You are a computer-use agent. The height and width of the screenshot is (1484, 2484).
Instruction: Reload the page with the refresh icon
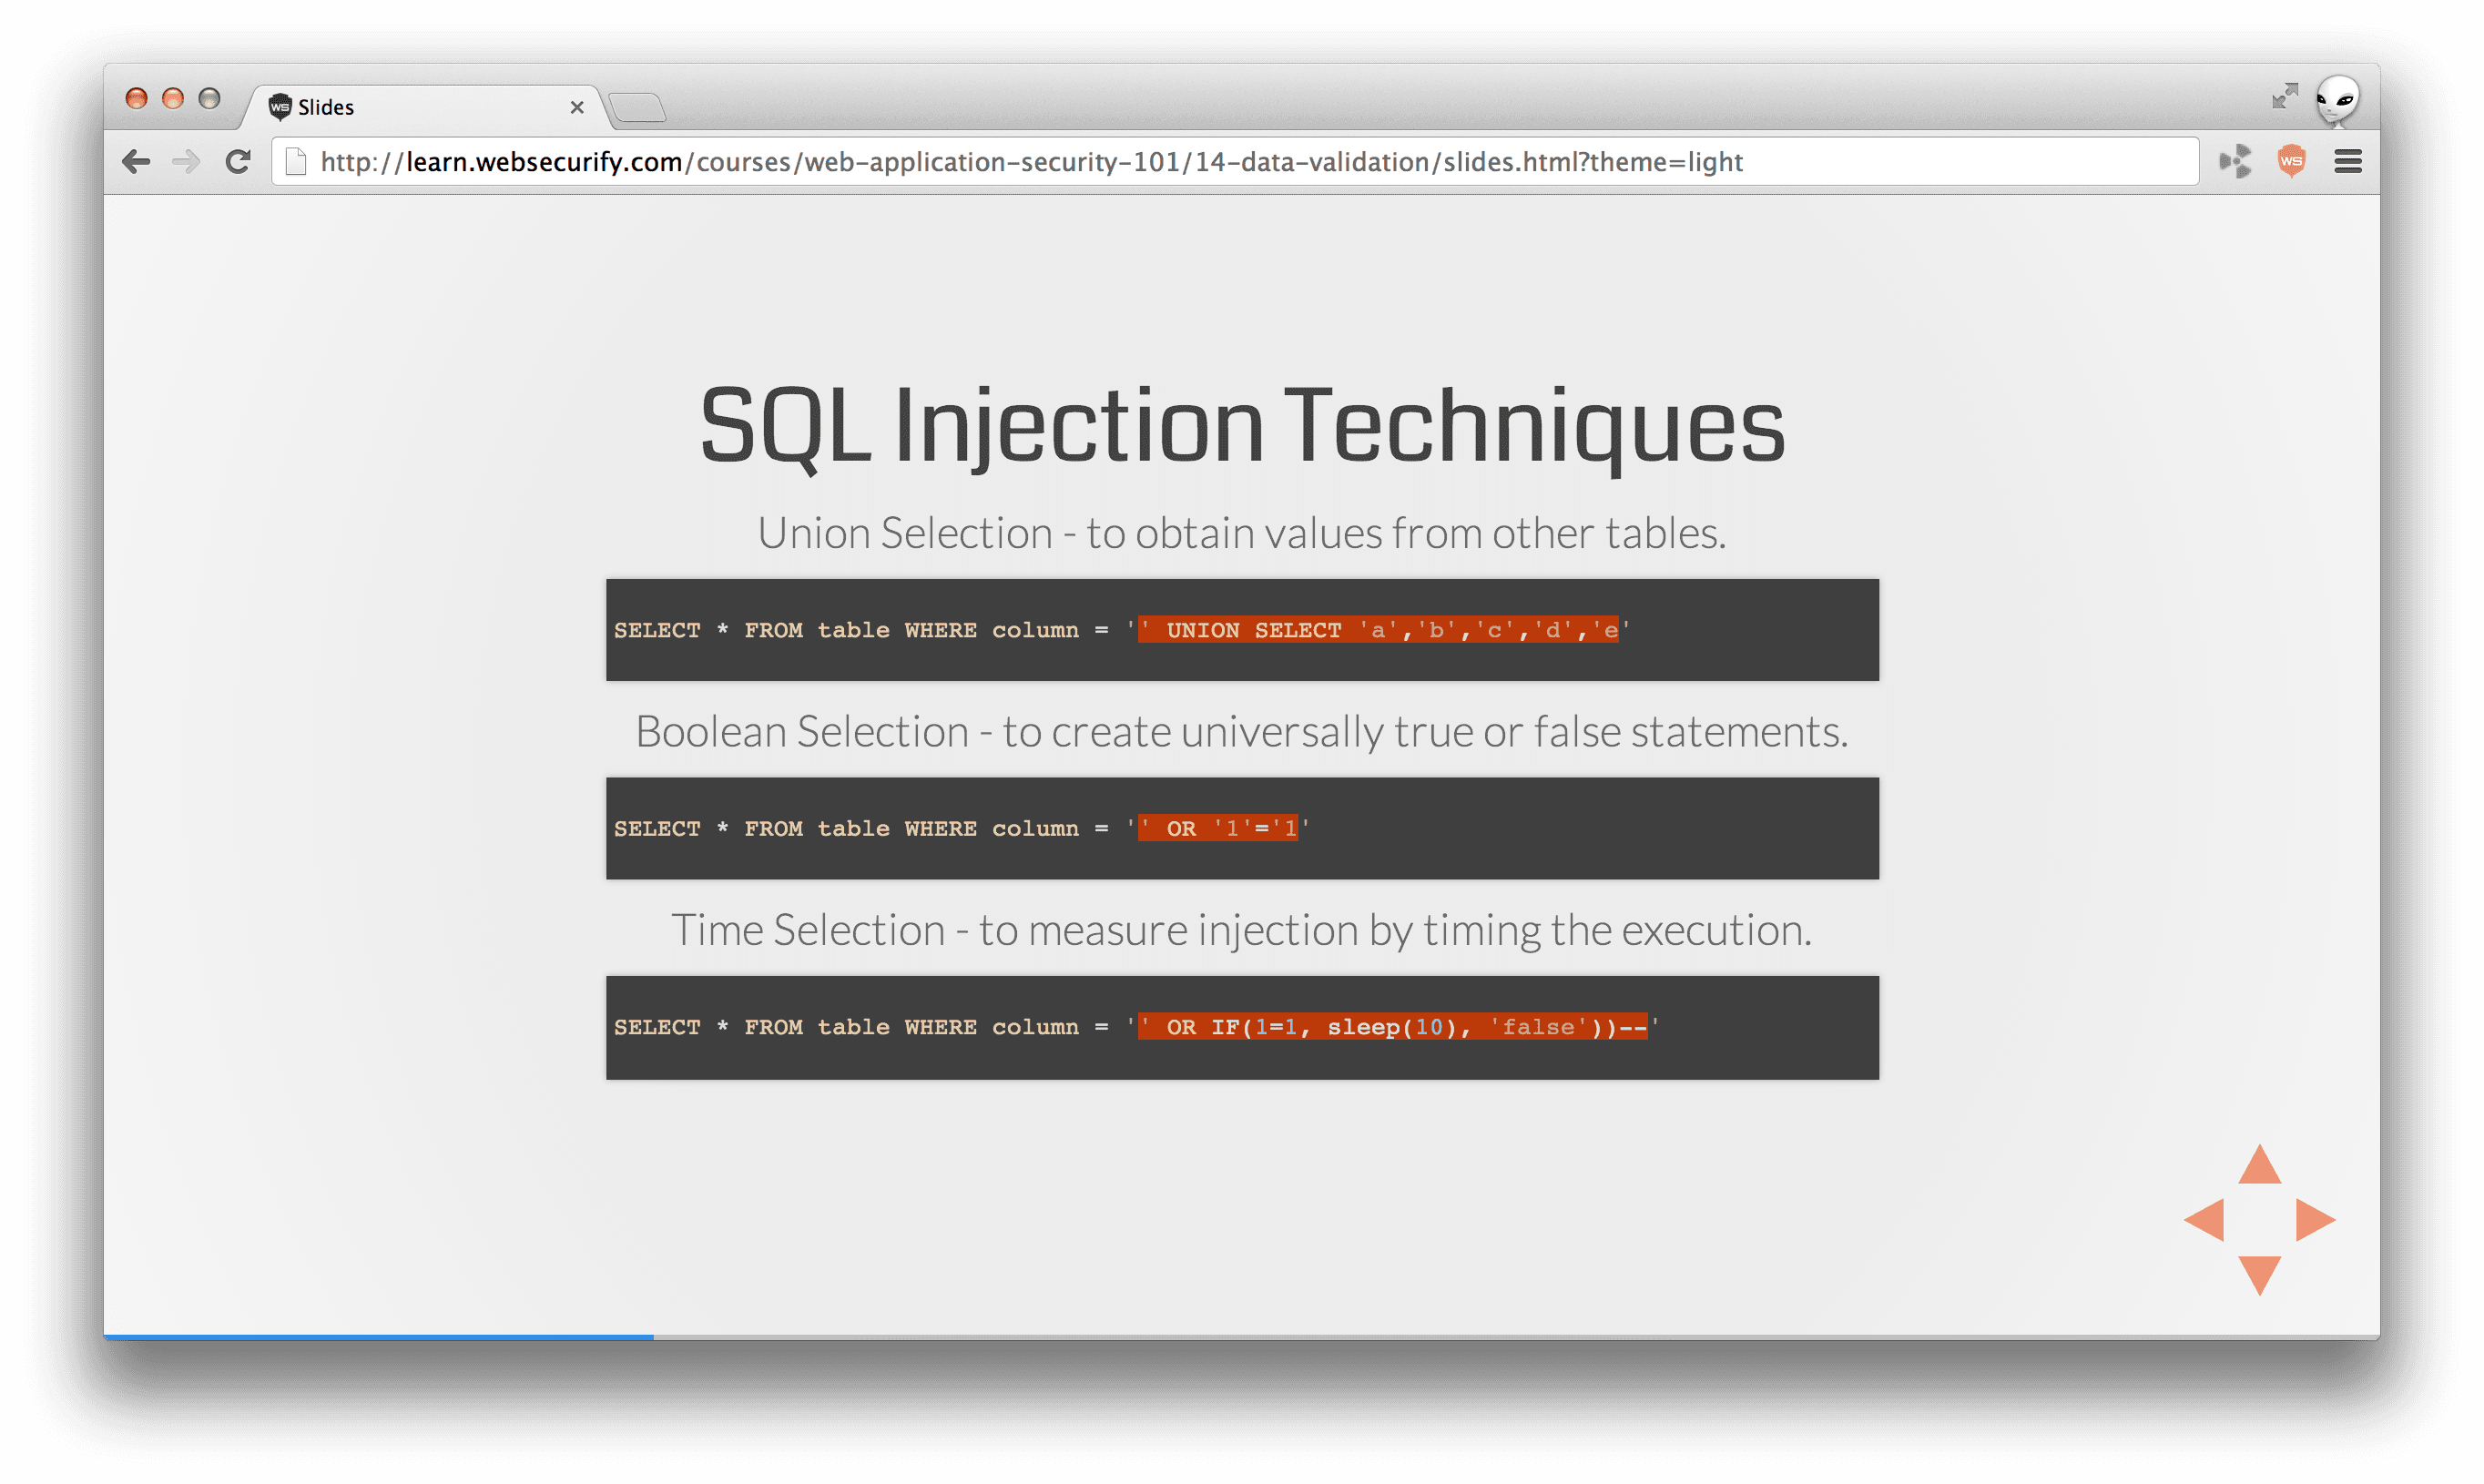238,162
